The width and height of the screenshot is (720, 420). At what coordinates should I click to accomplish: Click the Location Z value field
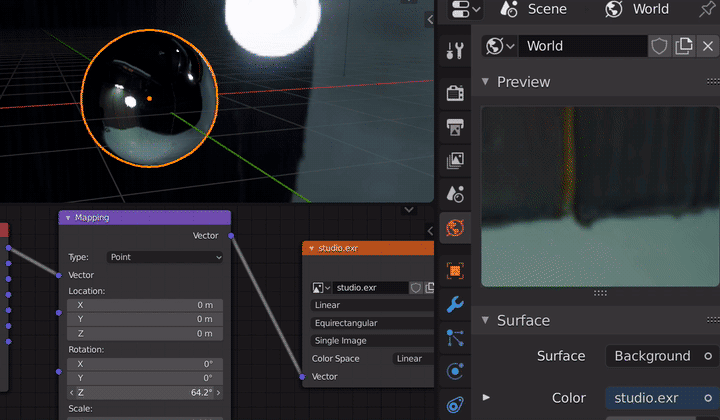[x=145, y=334]
